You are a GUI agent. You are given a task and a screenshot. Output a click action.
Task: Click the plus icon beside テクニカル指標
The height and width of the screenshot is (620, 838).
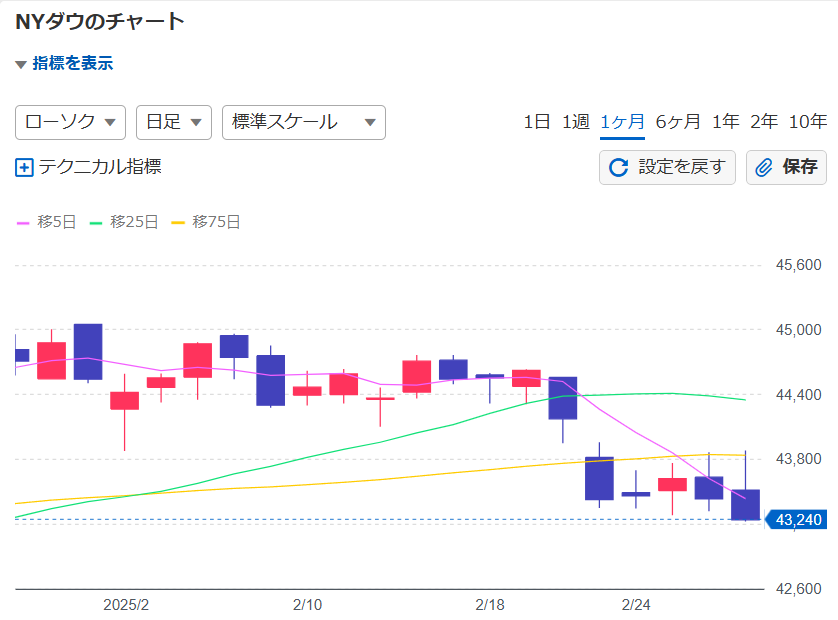pos(24,167)
